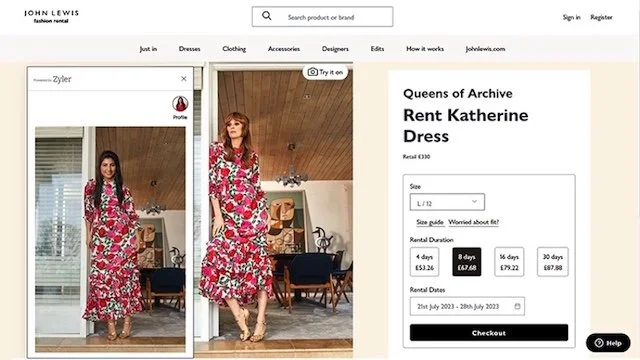
Task: Open the Dresses menu
Action: 189,49
